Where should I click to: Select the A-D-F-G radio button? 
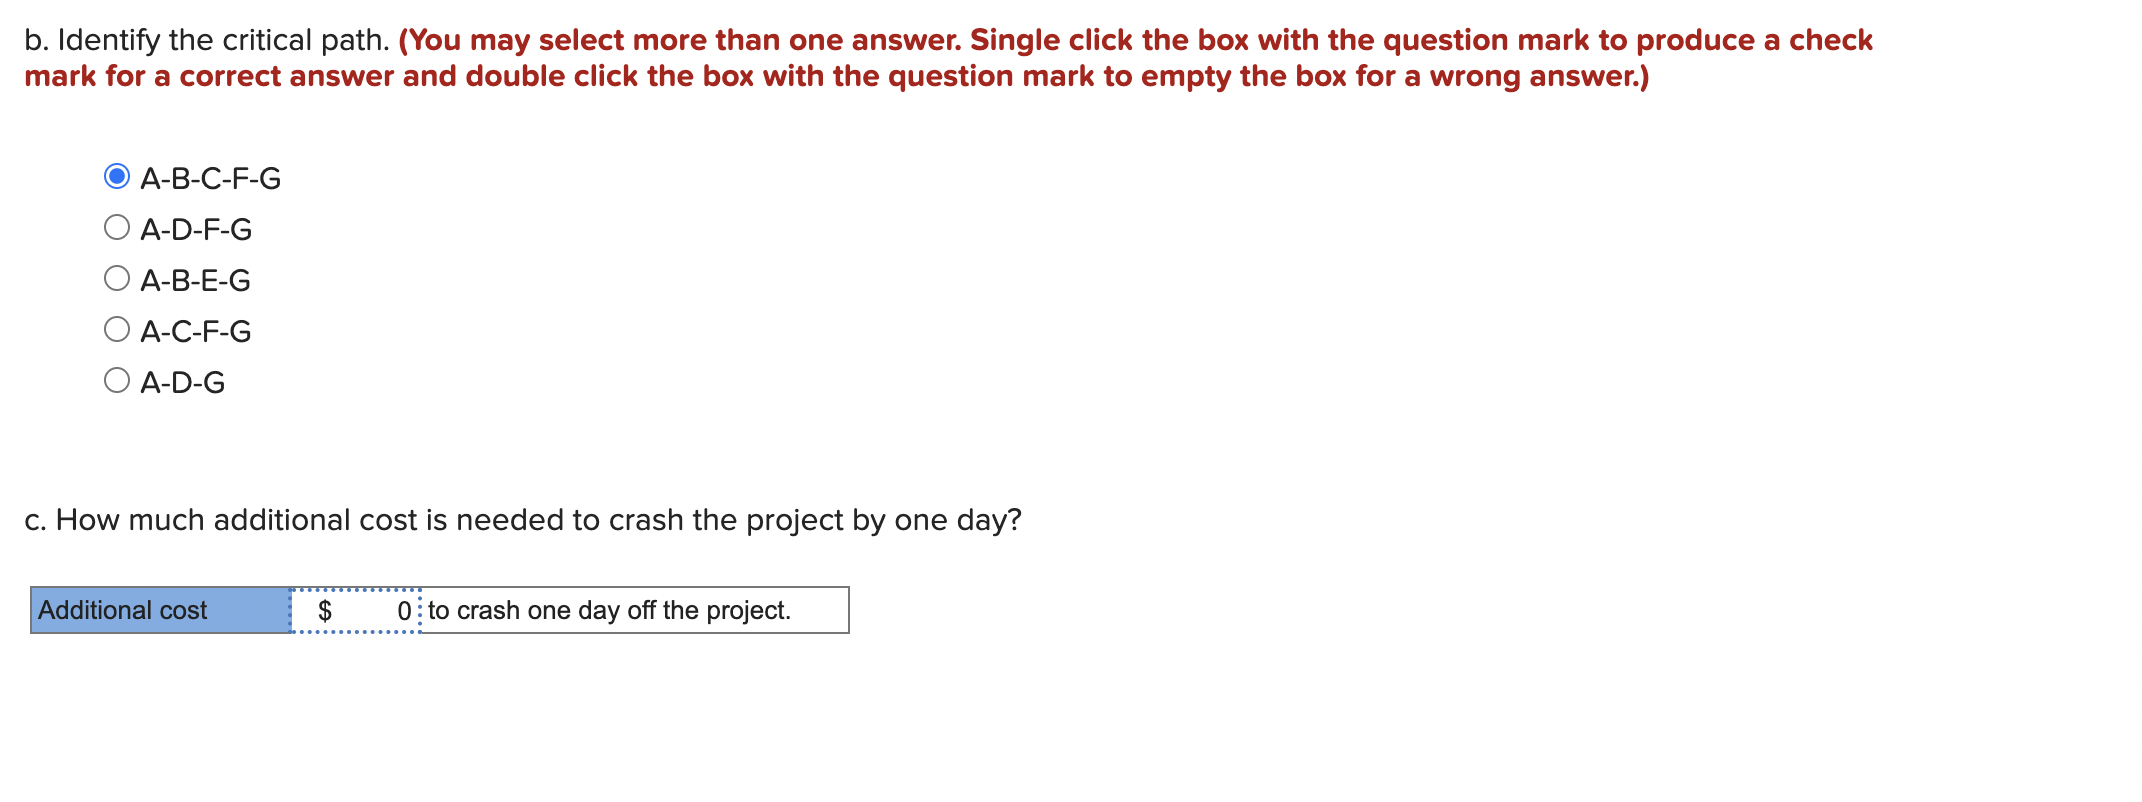coord(117,228)
